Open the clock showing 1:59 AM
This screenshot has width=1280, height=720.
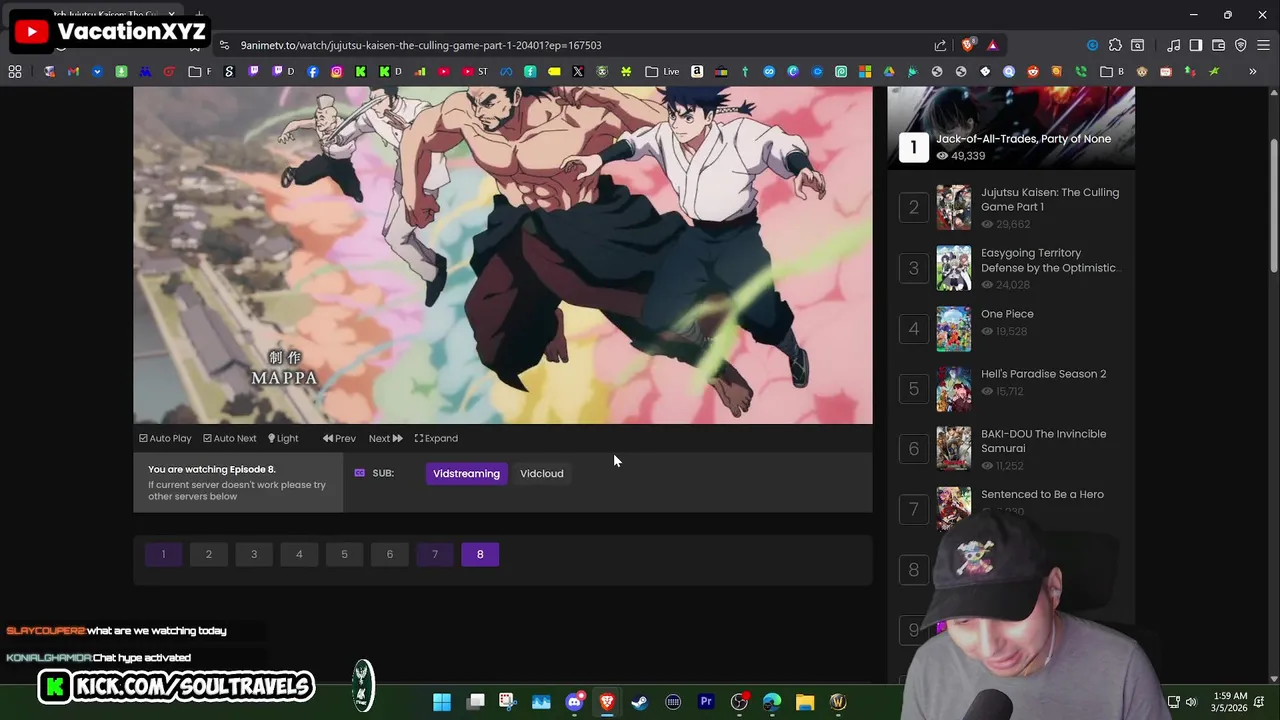(x=1231, y=702)
